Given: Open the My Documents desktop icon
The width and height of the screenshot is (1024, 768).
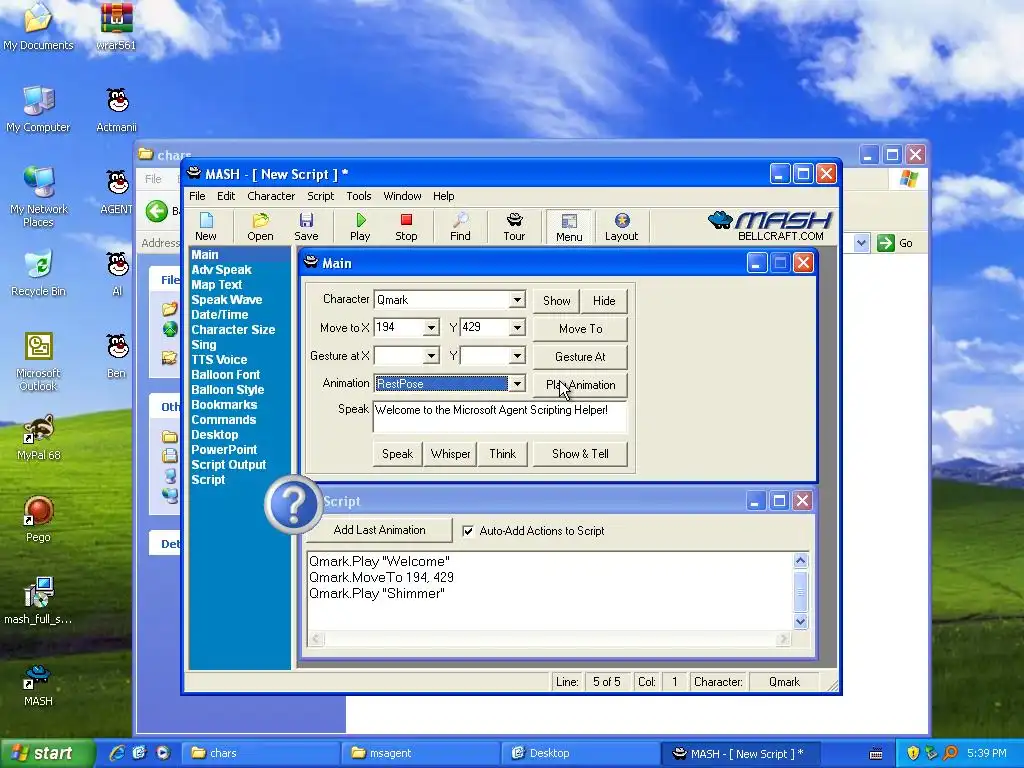Looking at the screenshot, I should (x=38, y=26).
